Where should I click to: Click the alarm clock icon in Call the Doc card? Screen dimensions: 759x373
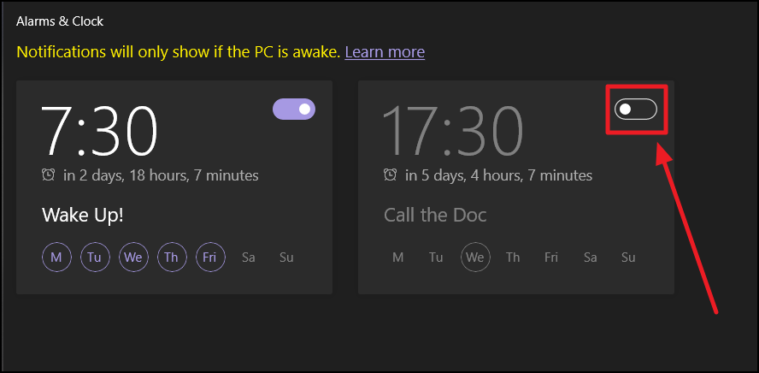point(390,175)
